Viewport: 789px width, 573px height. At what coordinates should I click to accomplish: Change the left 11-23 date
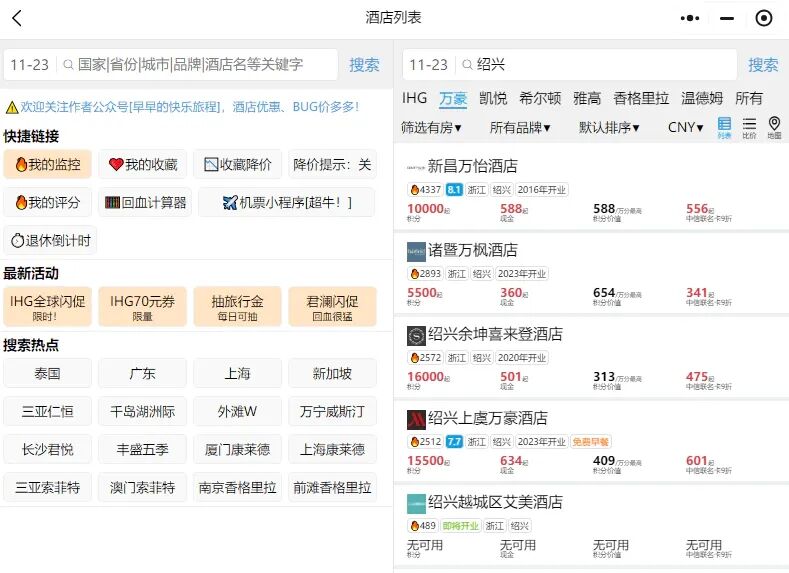click(x=30, y=64)
